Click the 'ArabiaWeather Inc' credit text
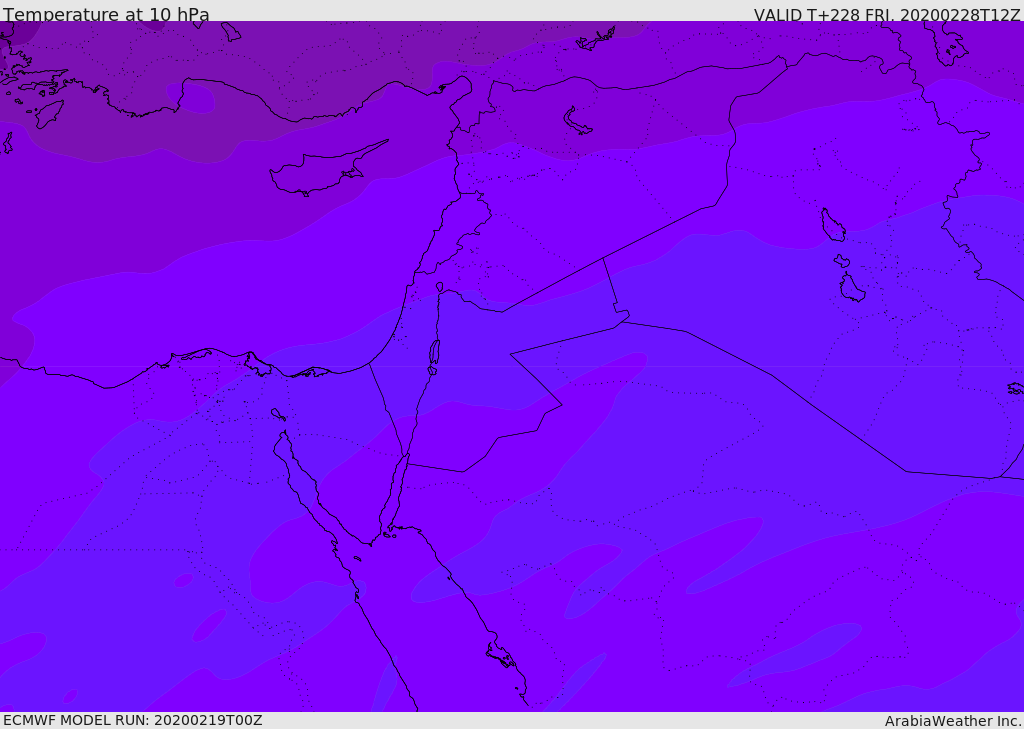1024x729 pixels. [x=952, y=721]
